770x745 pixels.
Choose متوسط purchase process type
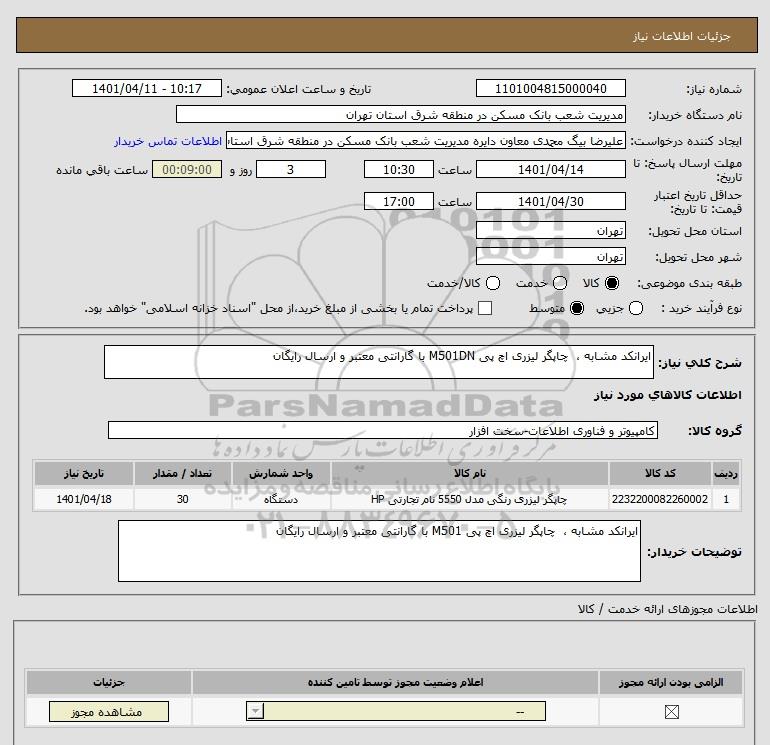577,308
